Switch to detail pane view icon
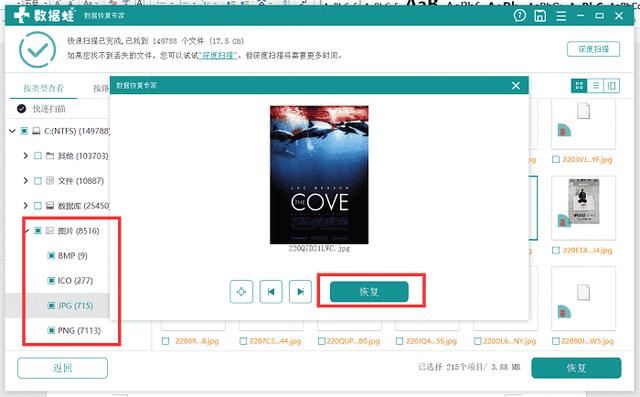Image resolution: width=640 pixels, height=397 pixels. tap(611, 85)
